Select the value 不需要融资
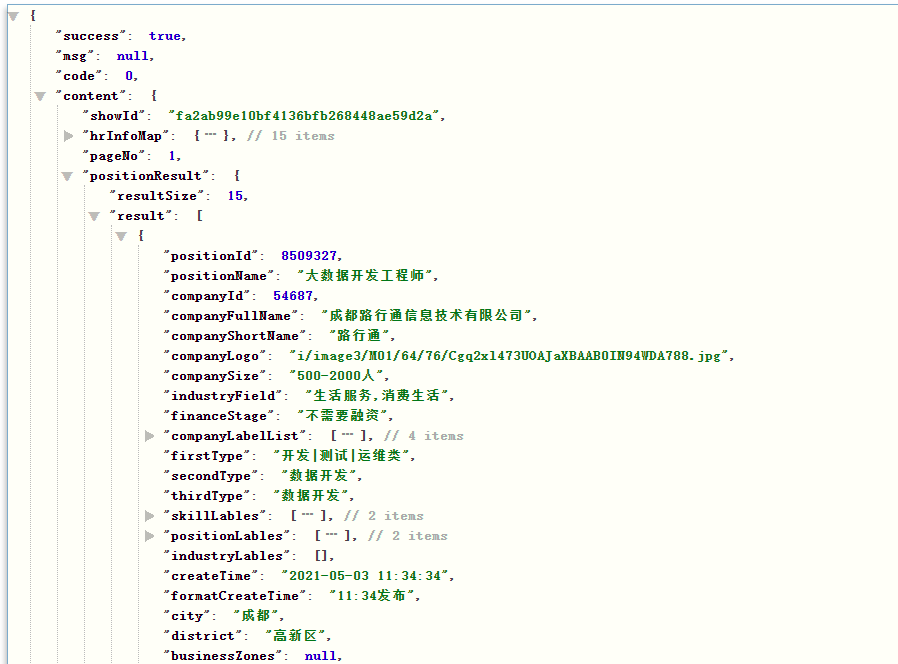Screen dimensions: 898x664 point(342,416)
